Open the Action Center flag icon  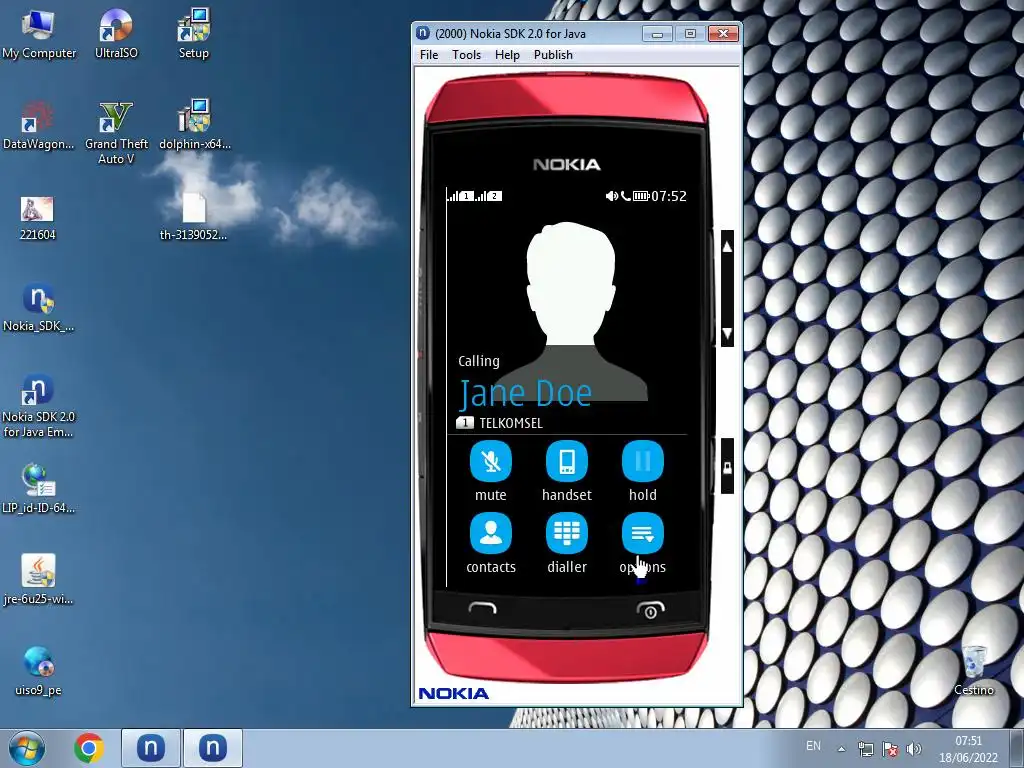pos(890,749)
